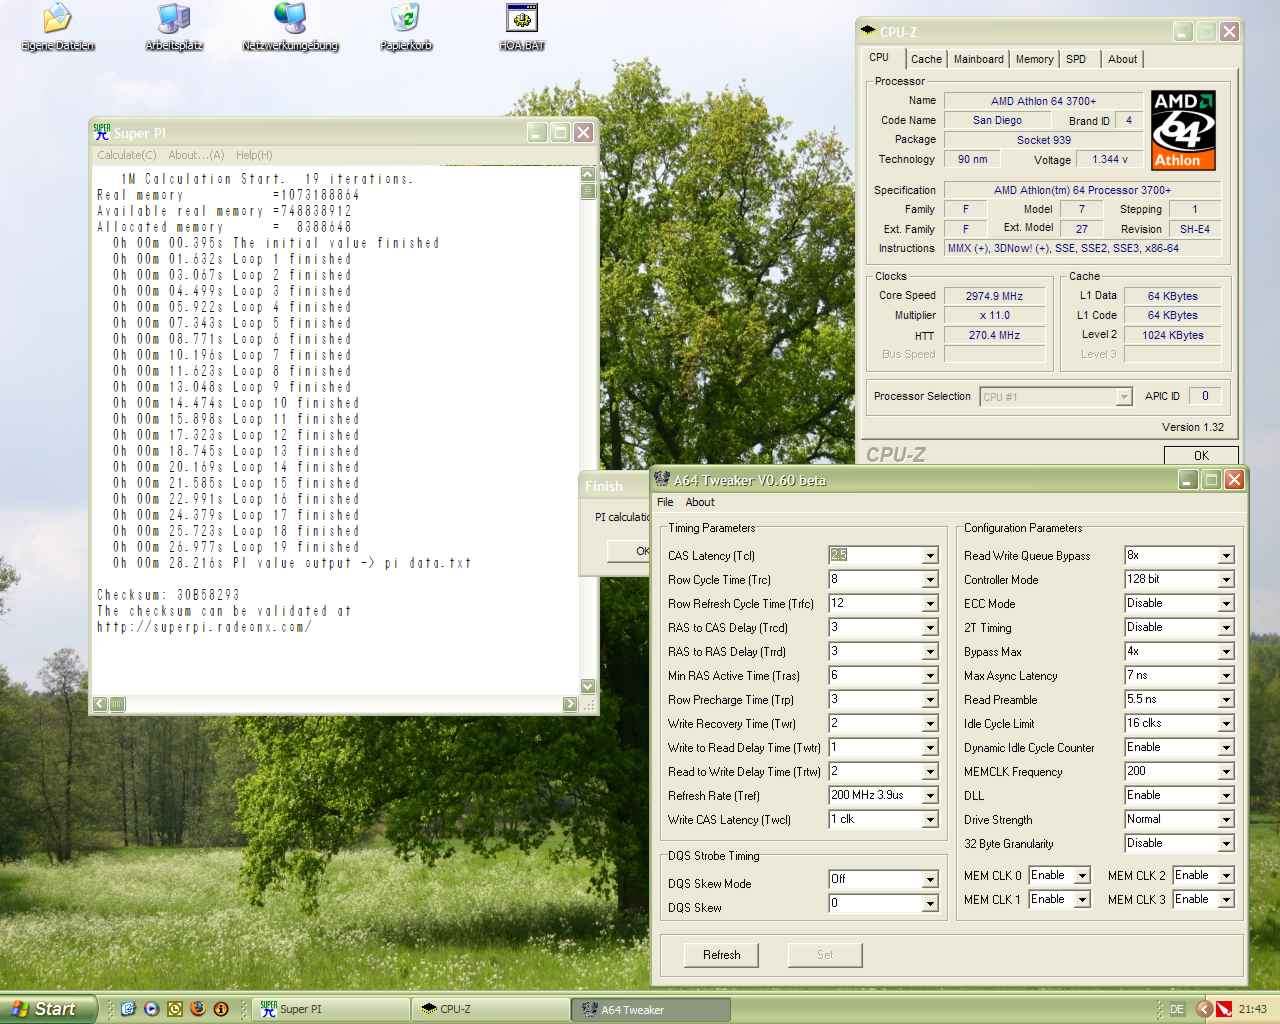
Task: Expand Row Refresh Cycle Time (Trfc) dropdown
Action: (x=930, y=604)
